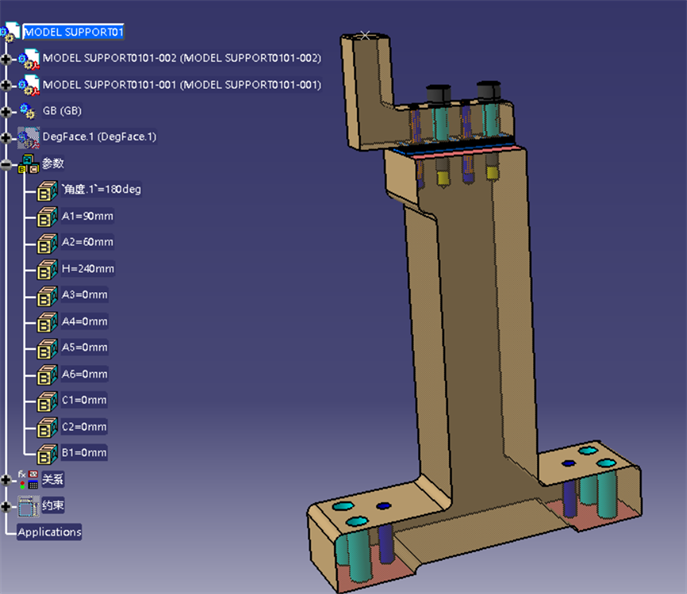The height and width of the screenshot is (594, 687).
Task: Expand the 约束 constraints node
Action: pyautogui.click(x=8, y=506)
